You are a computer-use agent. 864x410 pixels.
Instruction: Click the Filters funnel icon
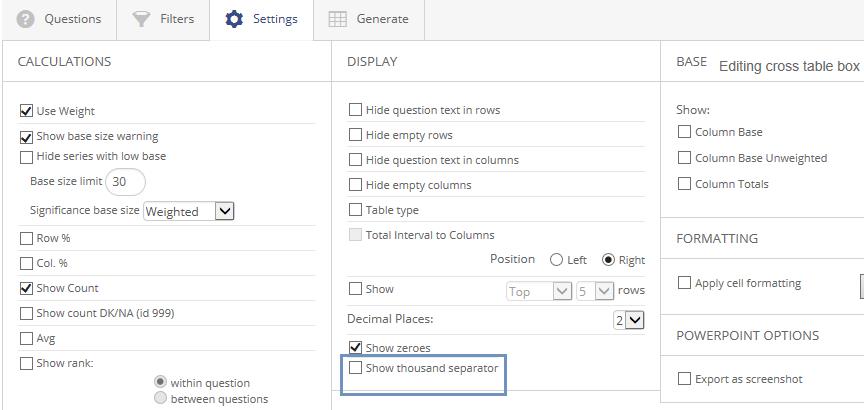(141, 19)
